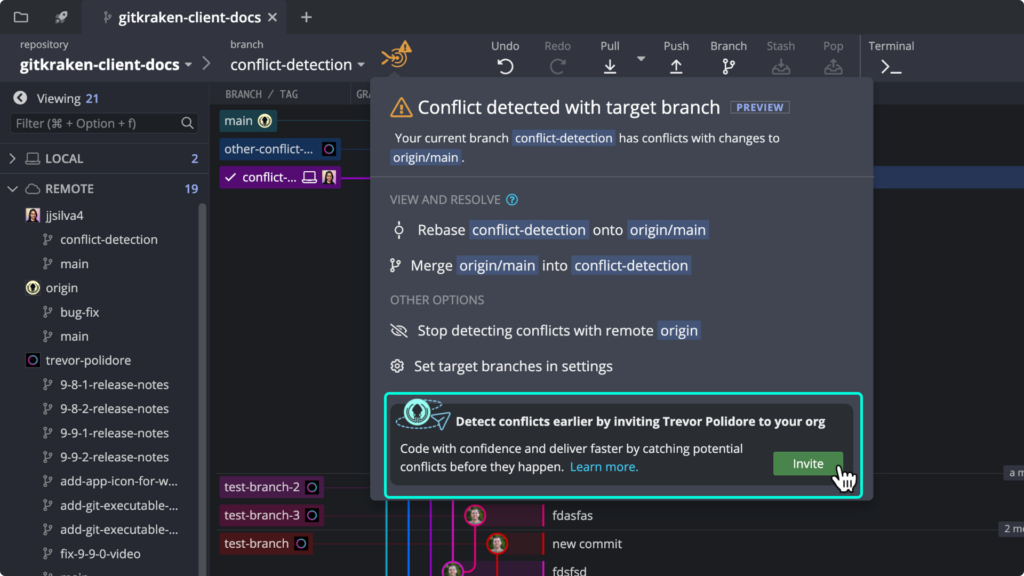The height and width of the screenshot is (576, 1024).
Task: Select bug-fix branch under origin
Action: click(79, 312)
